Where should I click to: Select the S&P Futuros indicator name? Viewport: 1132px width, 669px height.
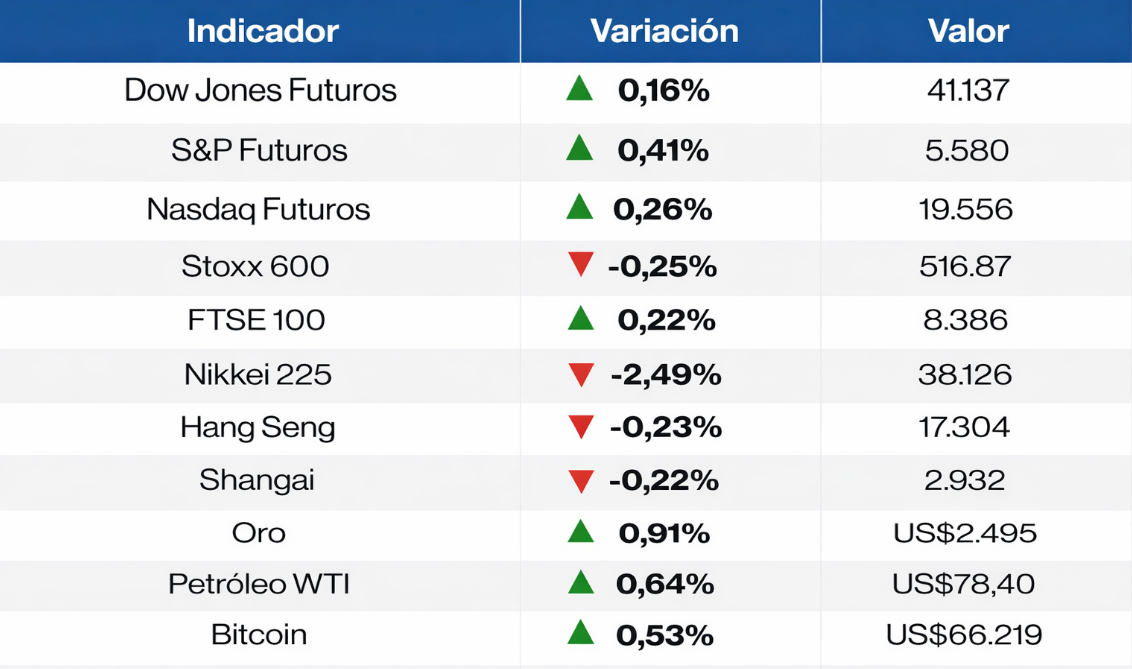tap(259, 150)
